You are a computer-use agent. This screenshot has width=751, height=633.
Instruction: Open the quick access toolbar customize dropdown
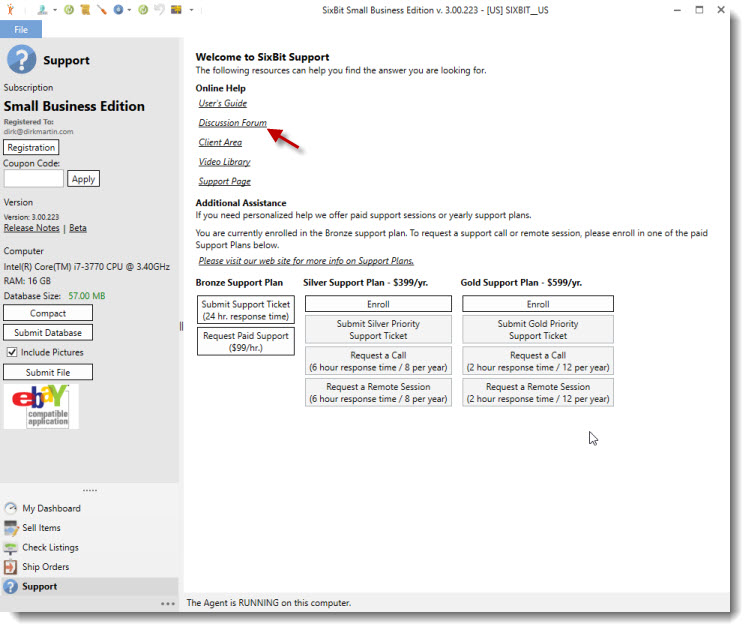pyautogui.click(x=191, y=10)
